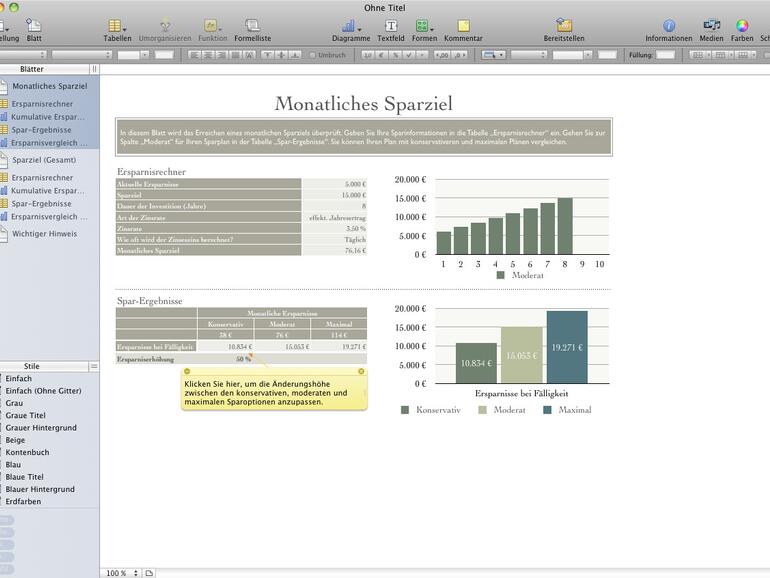Insert a Textfeld from the toolbar
This screenshot has width=770, height=578.
tap(391, 29)
